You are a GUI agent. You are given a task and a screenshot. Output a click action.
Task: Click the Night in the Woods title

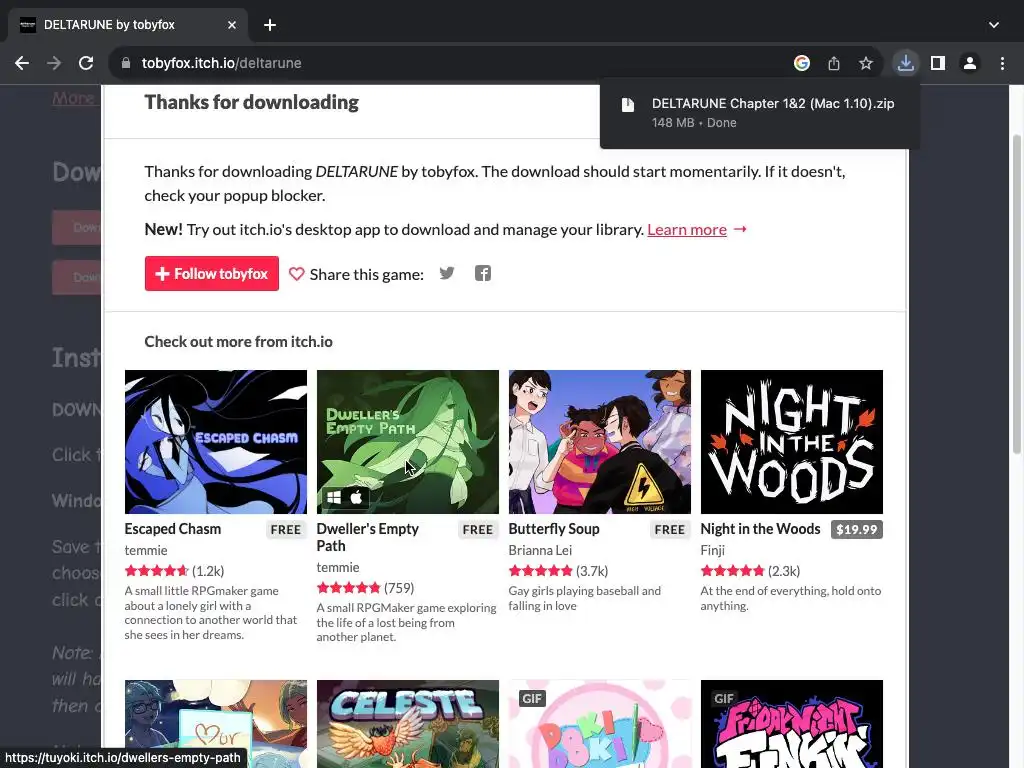pyautogui.click(x=760, y=529)
